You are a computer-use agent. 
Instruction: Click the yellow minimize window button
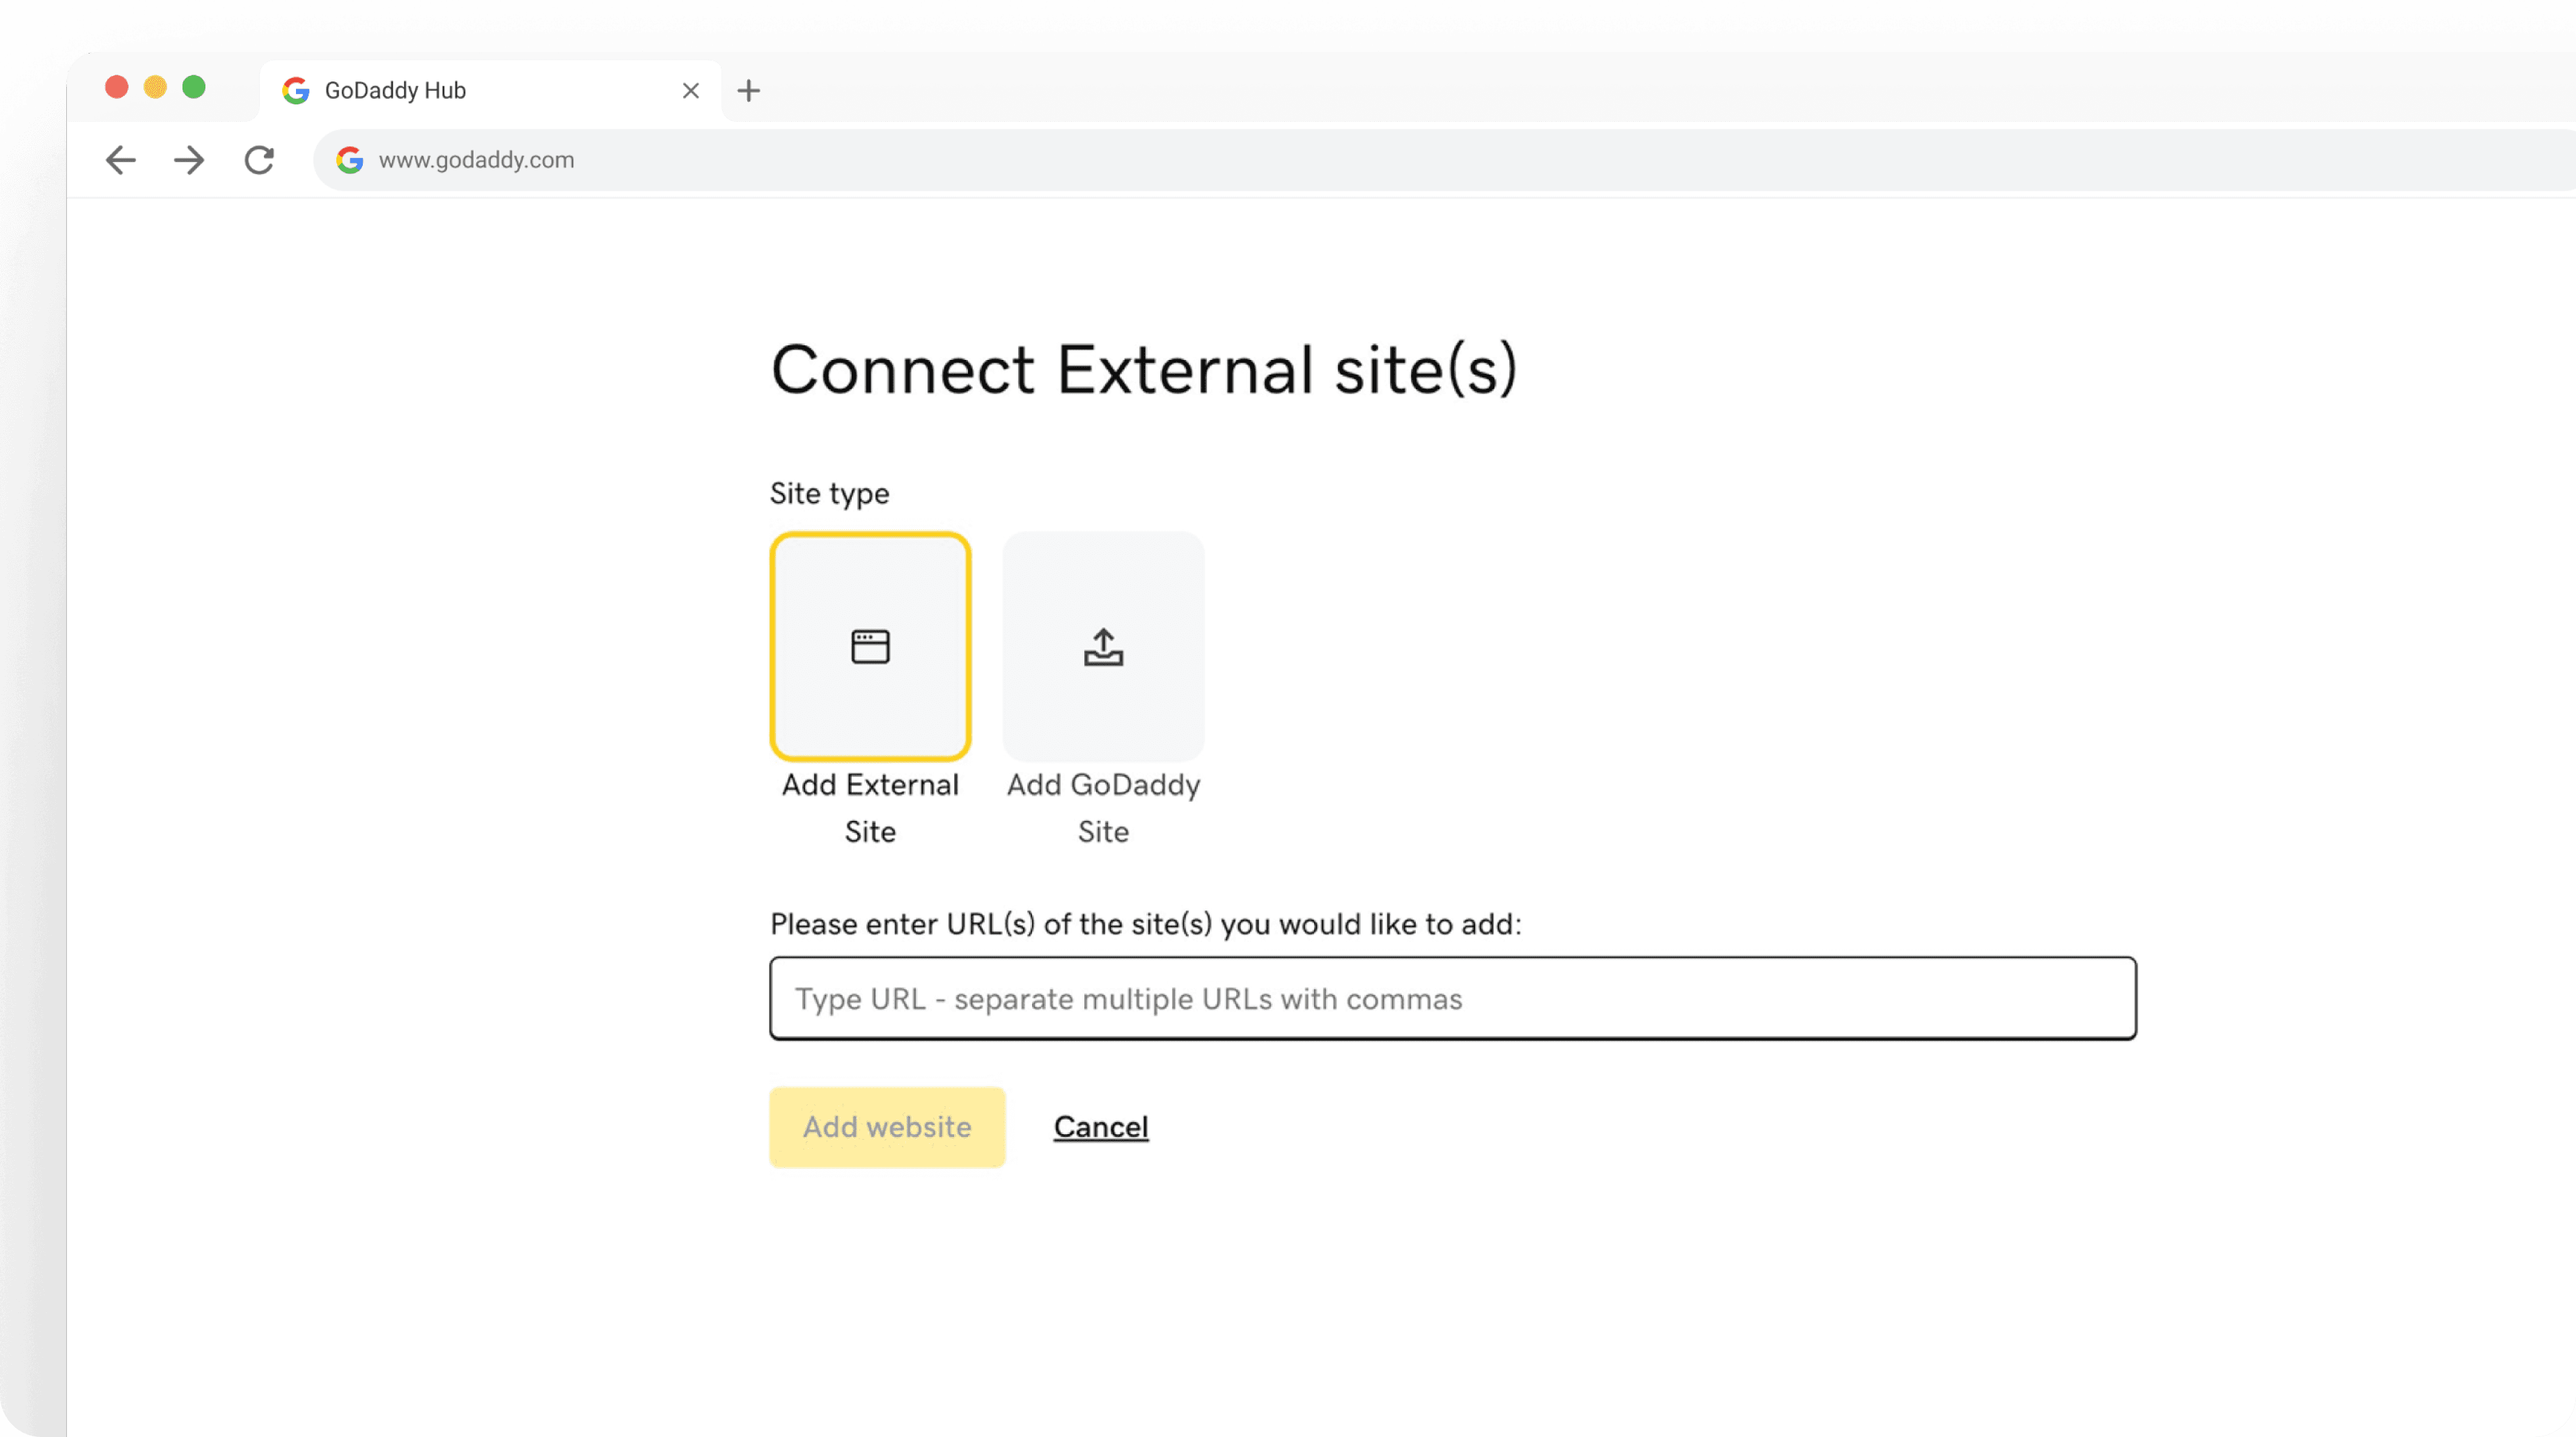[x=155, y=87]
